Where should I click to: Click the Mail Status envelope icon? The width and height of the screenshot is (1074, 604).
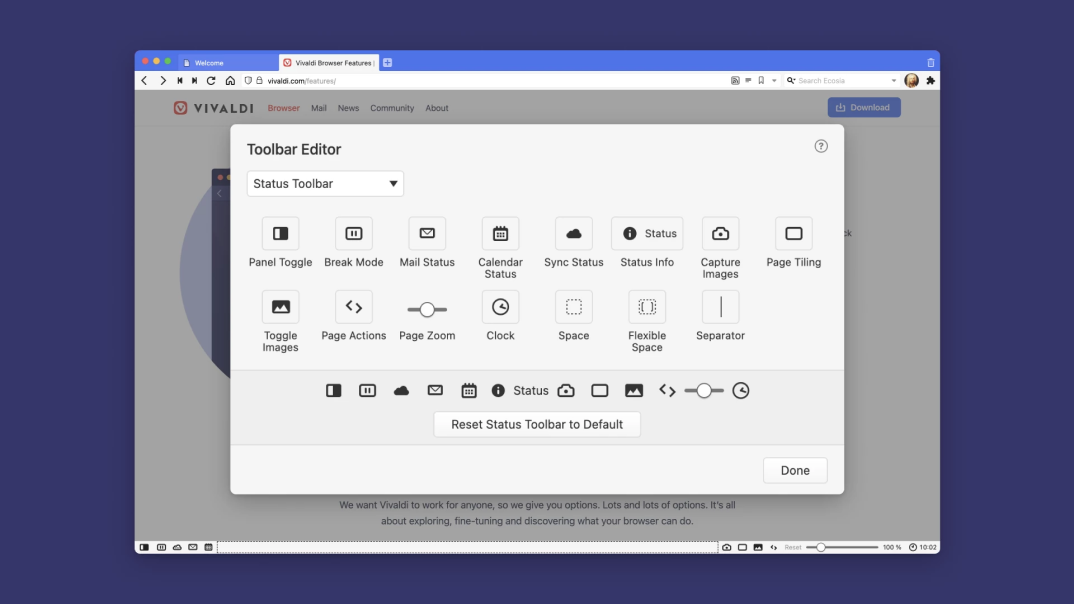427,233
